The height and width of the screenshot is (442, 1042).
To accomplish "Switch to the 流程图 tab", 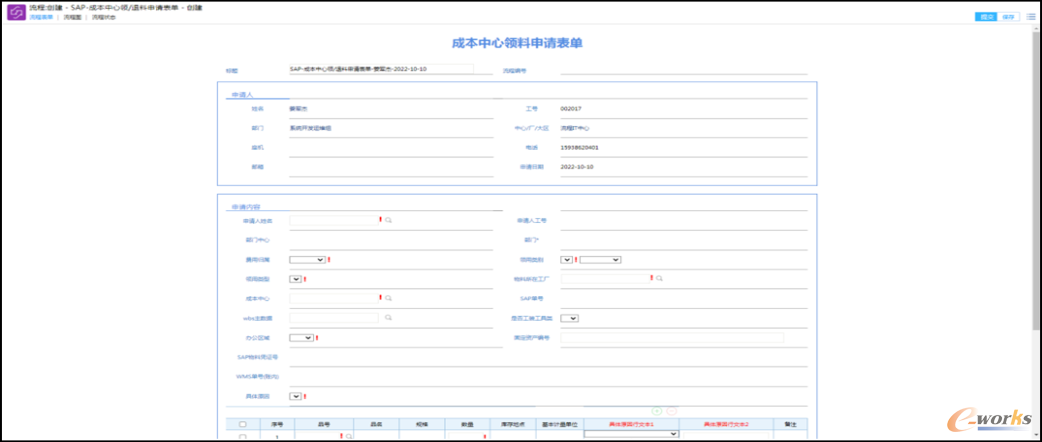I will pyautogui.click(x=72, y=17).
